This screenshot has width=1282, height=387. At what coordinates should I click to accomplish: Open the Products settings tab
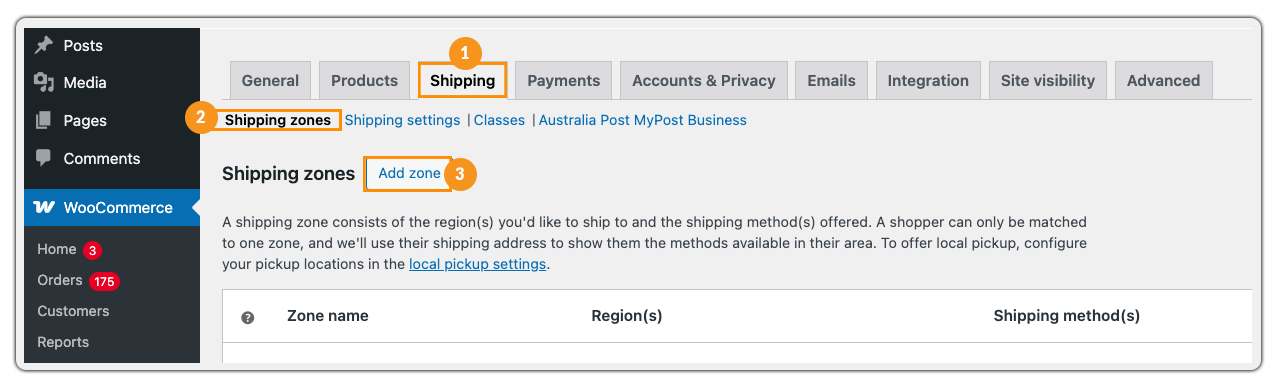364,81
